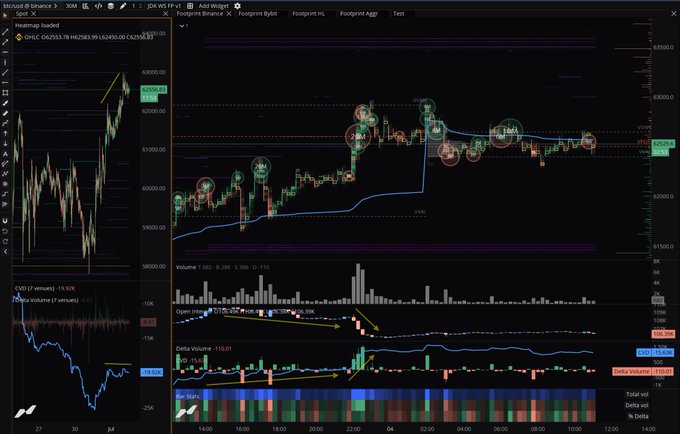Open the code editor icon

click(x=98, y=6)
